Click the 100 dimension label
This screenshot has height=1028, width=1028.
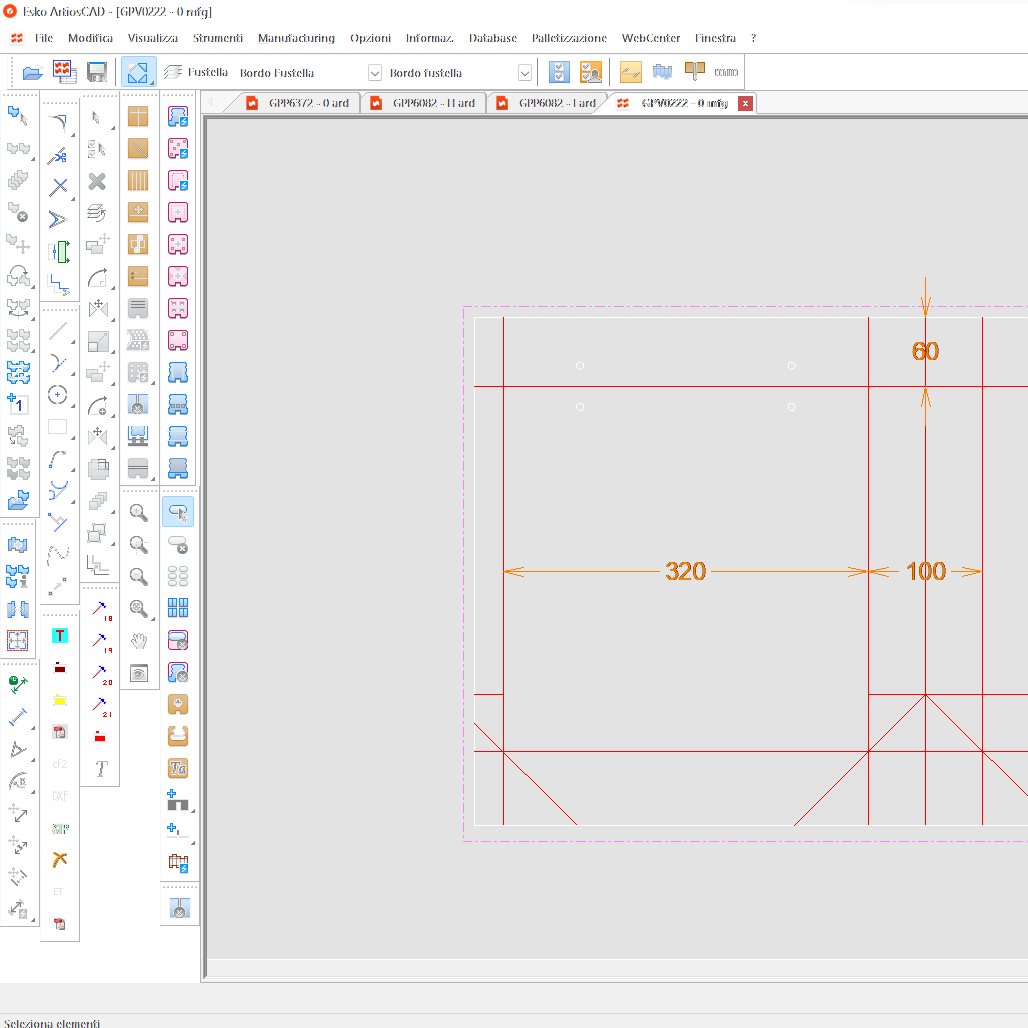(x=926, y=571)
